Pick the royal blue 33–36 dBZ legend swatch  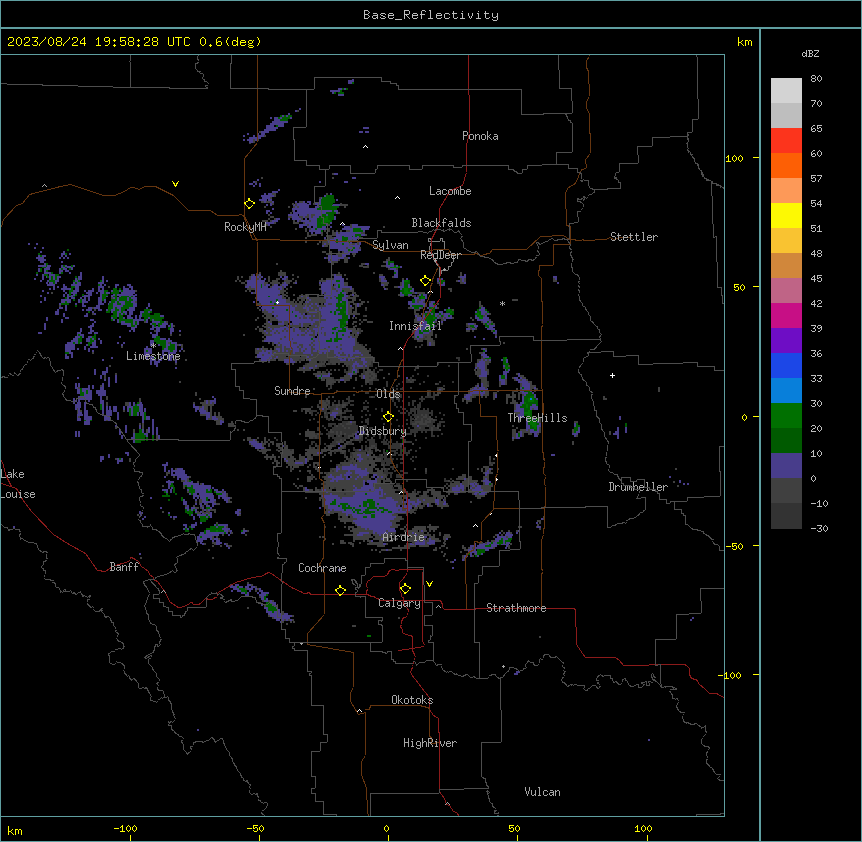(x=786, y=366)
